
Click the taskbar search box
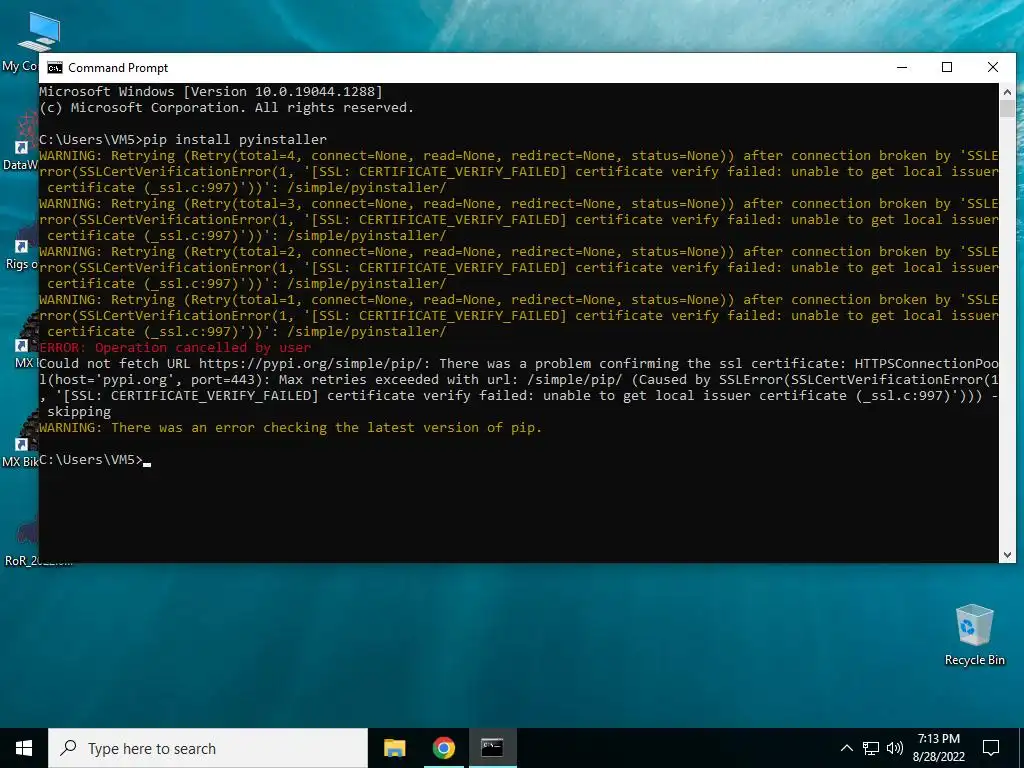click(x=208, y=748)
